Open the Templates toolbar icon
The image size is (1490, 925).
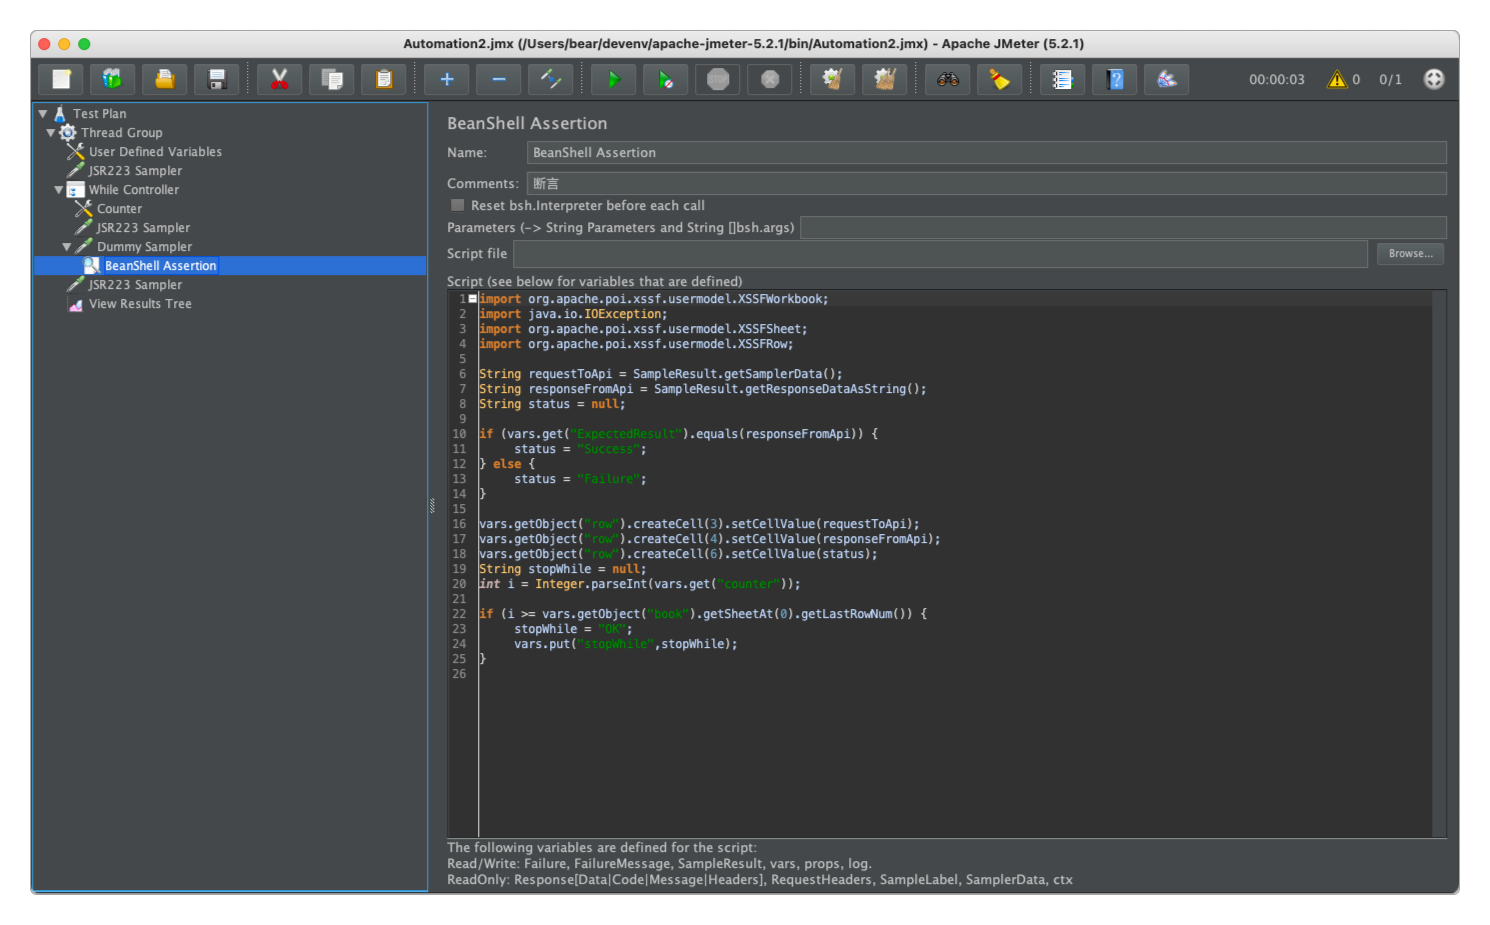click(112, 79)
